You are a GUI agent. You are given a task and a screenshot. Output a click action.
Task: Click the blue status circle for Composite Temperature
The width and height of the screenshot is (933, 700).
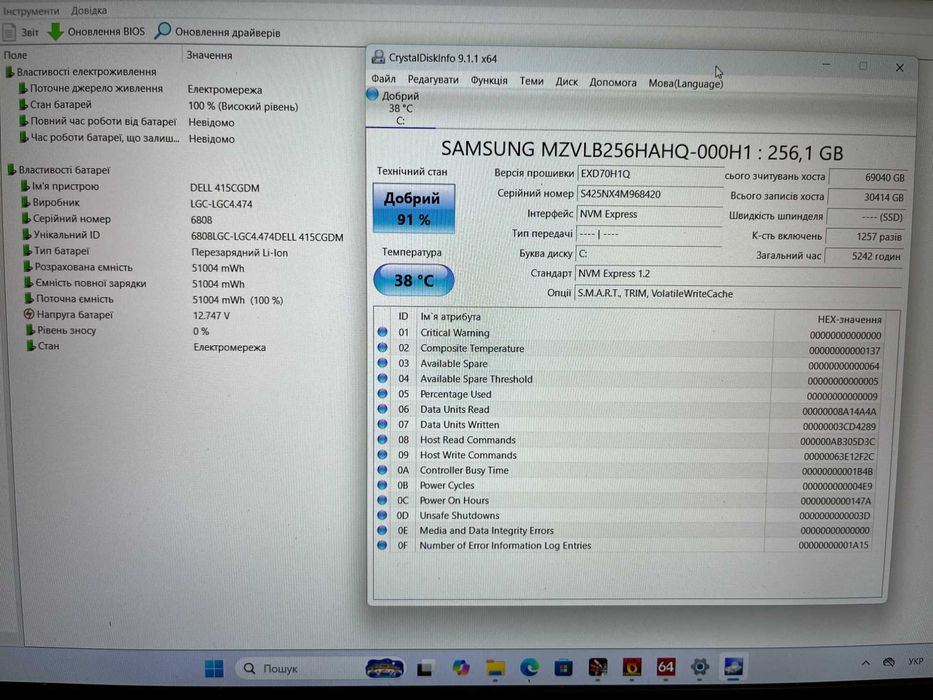pos(383,348)
